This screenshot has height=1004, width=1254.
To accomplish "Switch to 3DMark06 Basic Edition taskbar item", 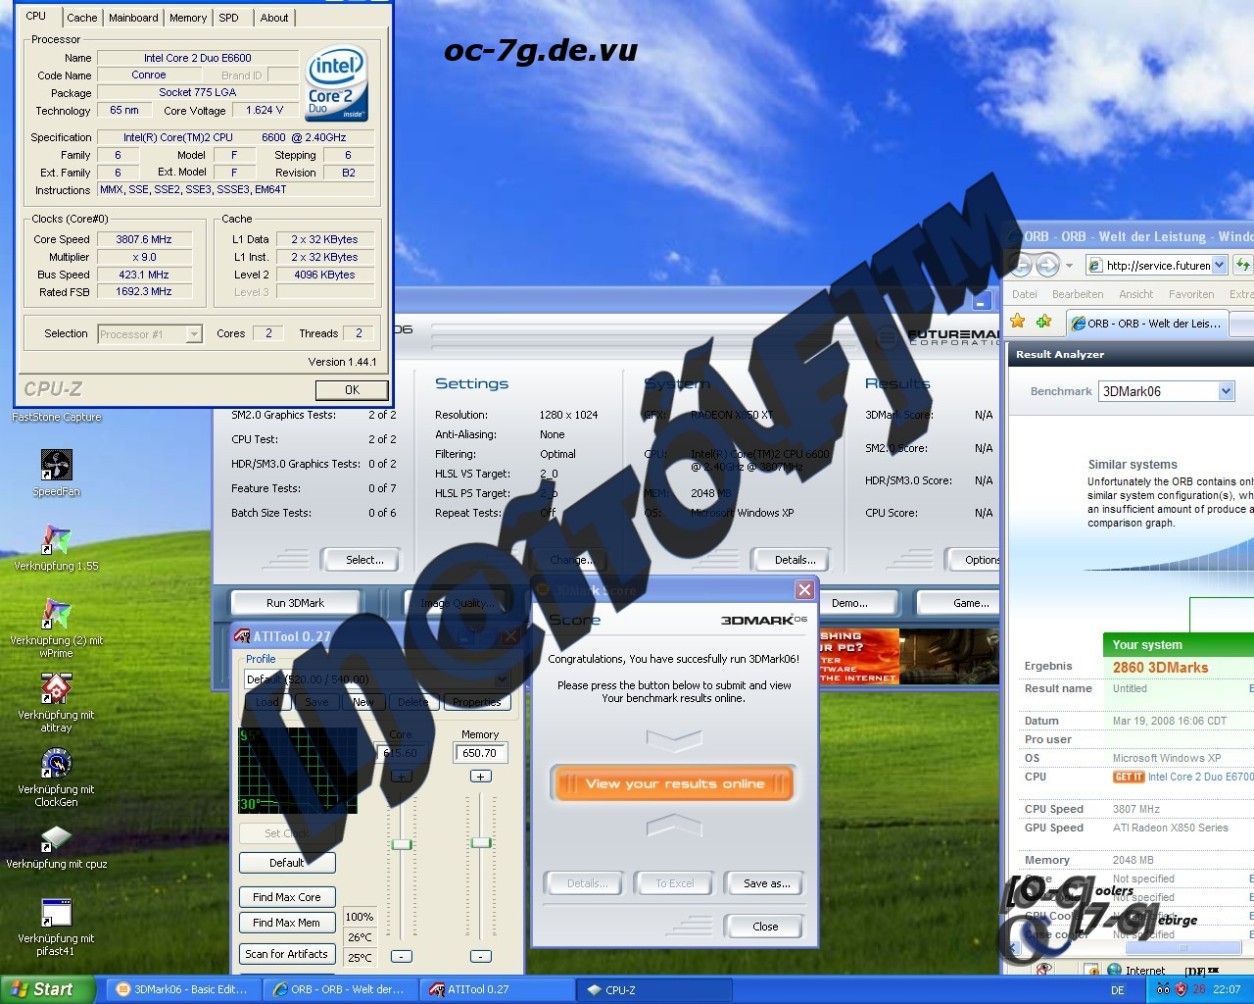I will pos(182,990).
